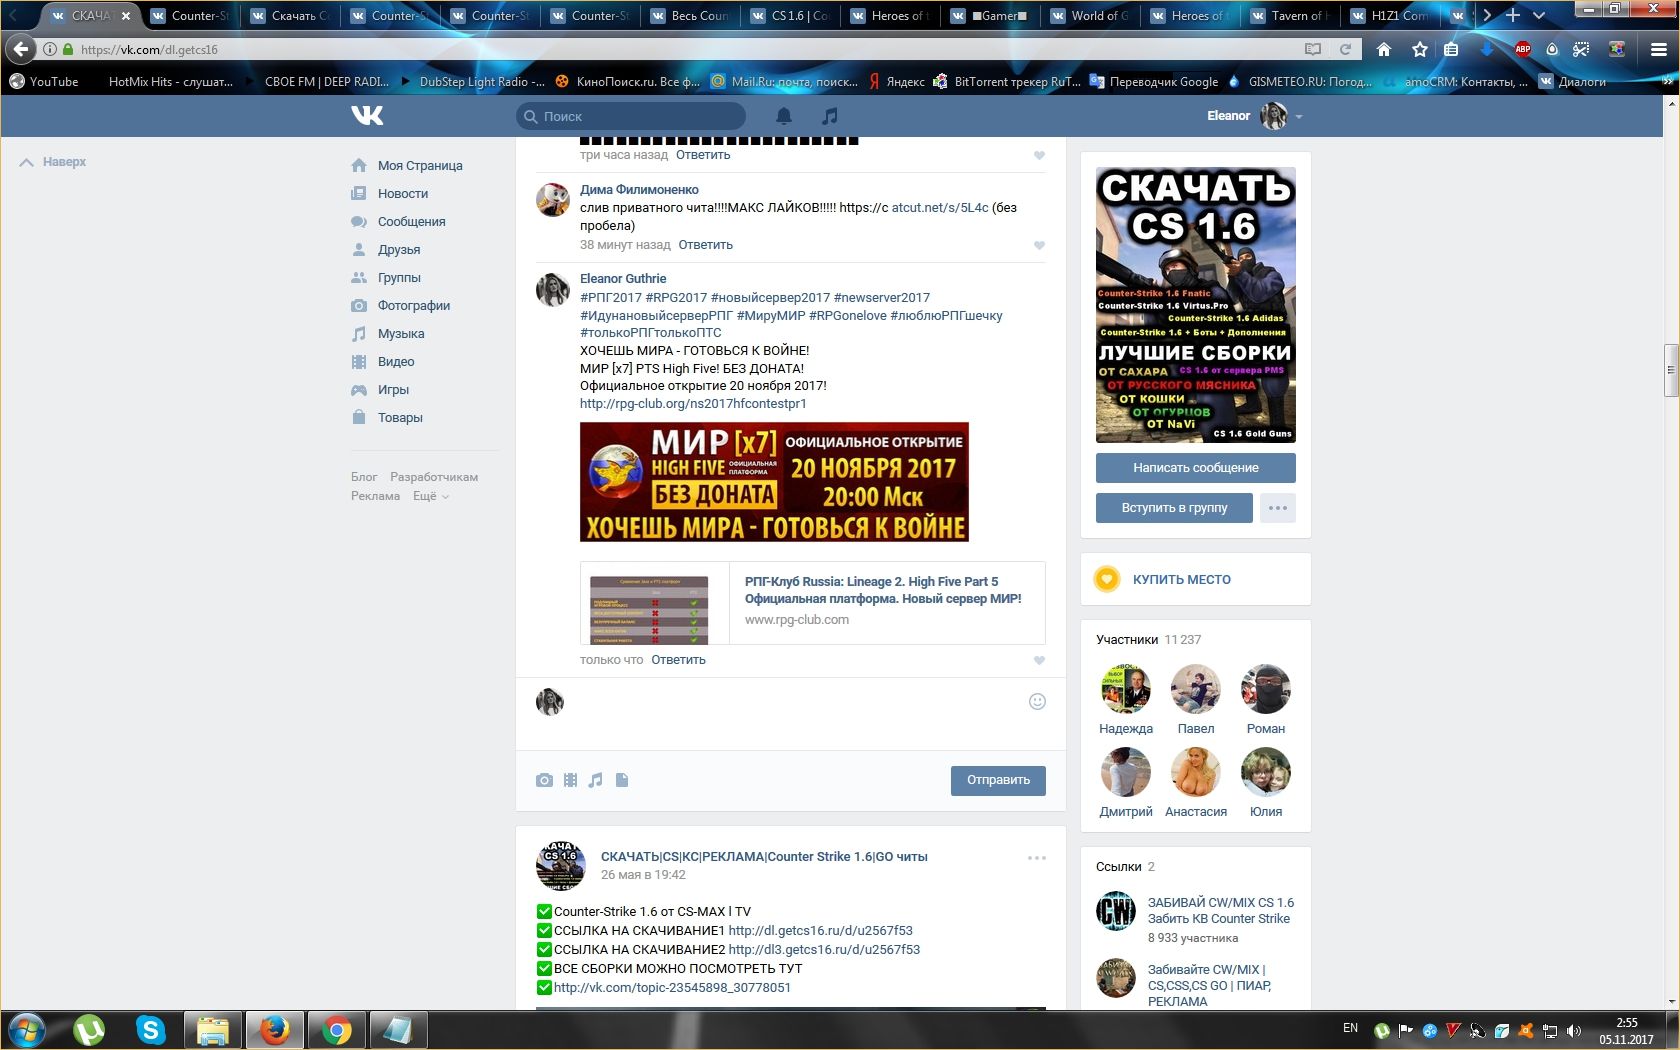Switch to Tavern of H tab
This screenshot has width=1680, height=1050.
(x=1290, y=15)
